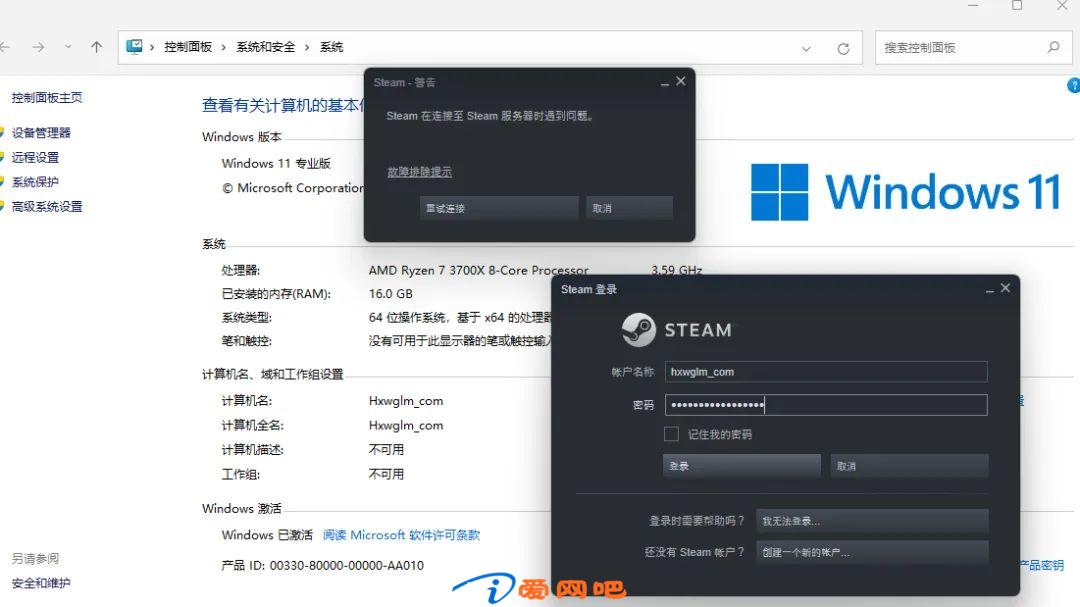Image resolution: width=1080 pixels, height=607 pixels.
Task: Click the Steam logo in login window
Action: [x=676, y=330]
